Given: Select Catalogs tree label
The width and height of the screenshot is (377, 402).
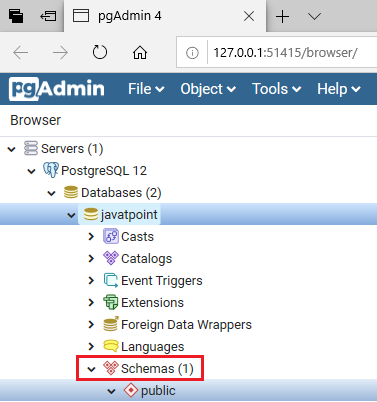Looking at the screenshot, I should coord(146,259).
